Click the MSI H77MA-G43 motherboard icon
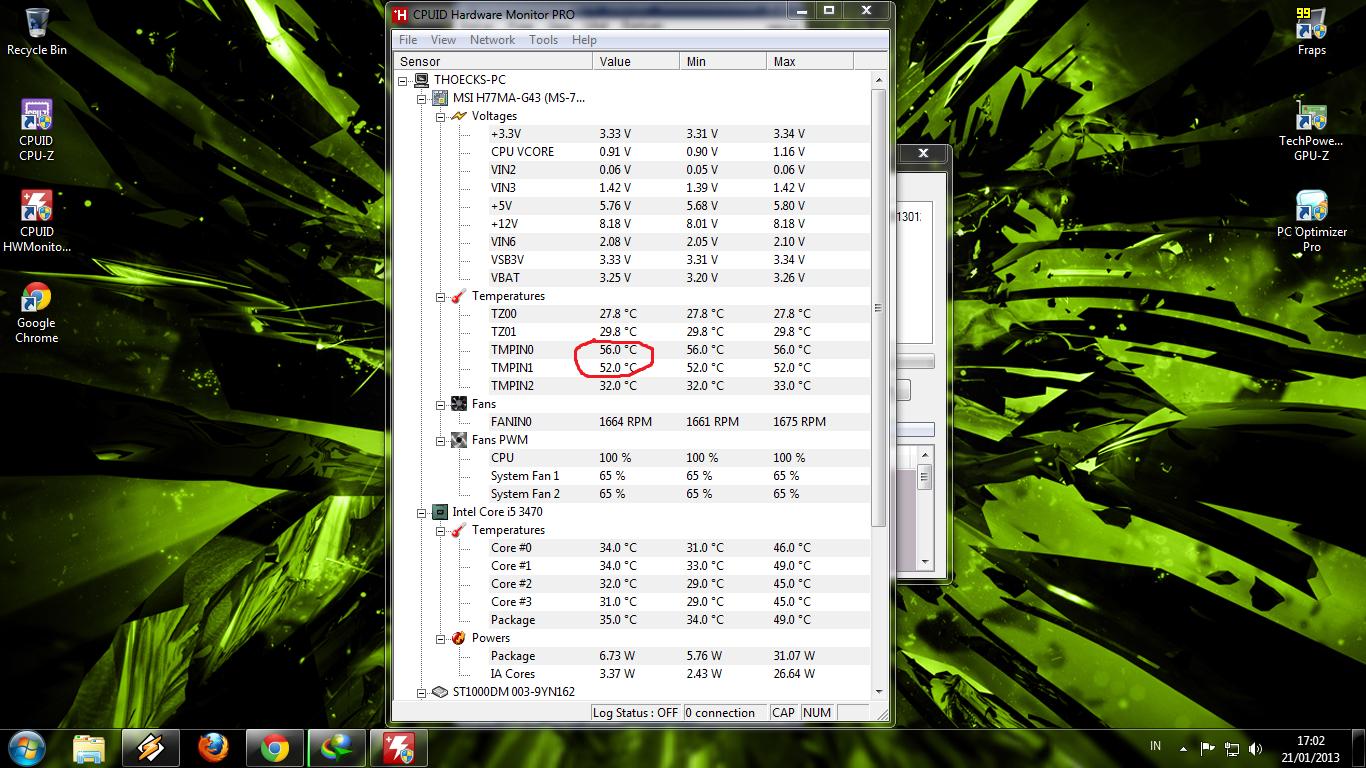 point(440,98)
